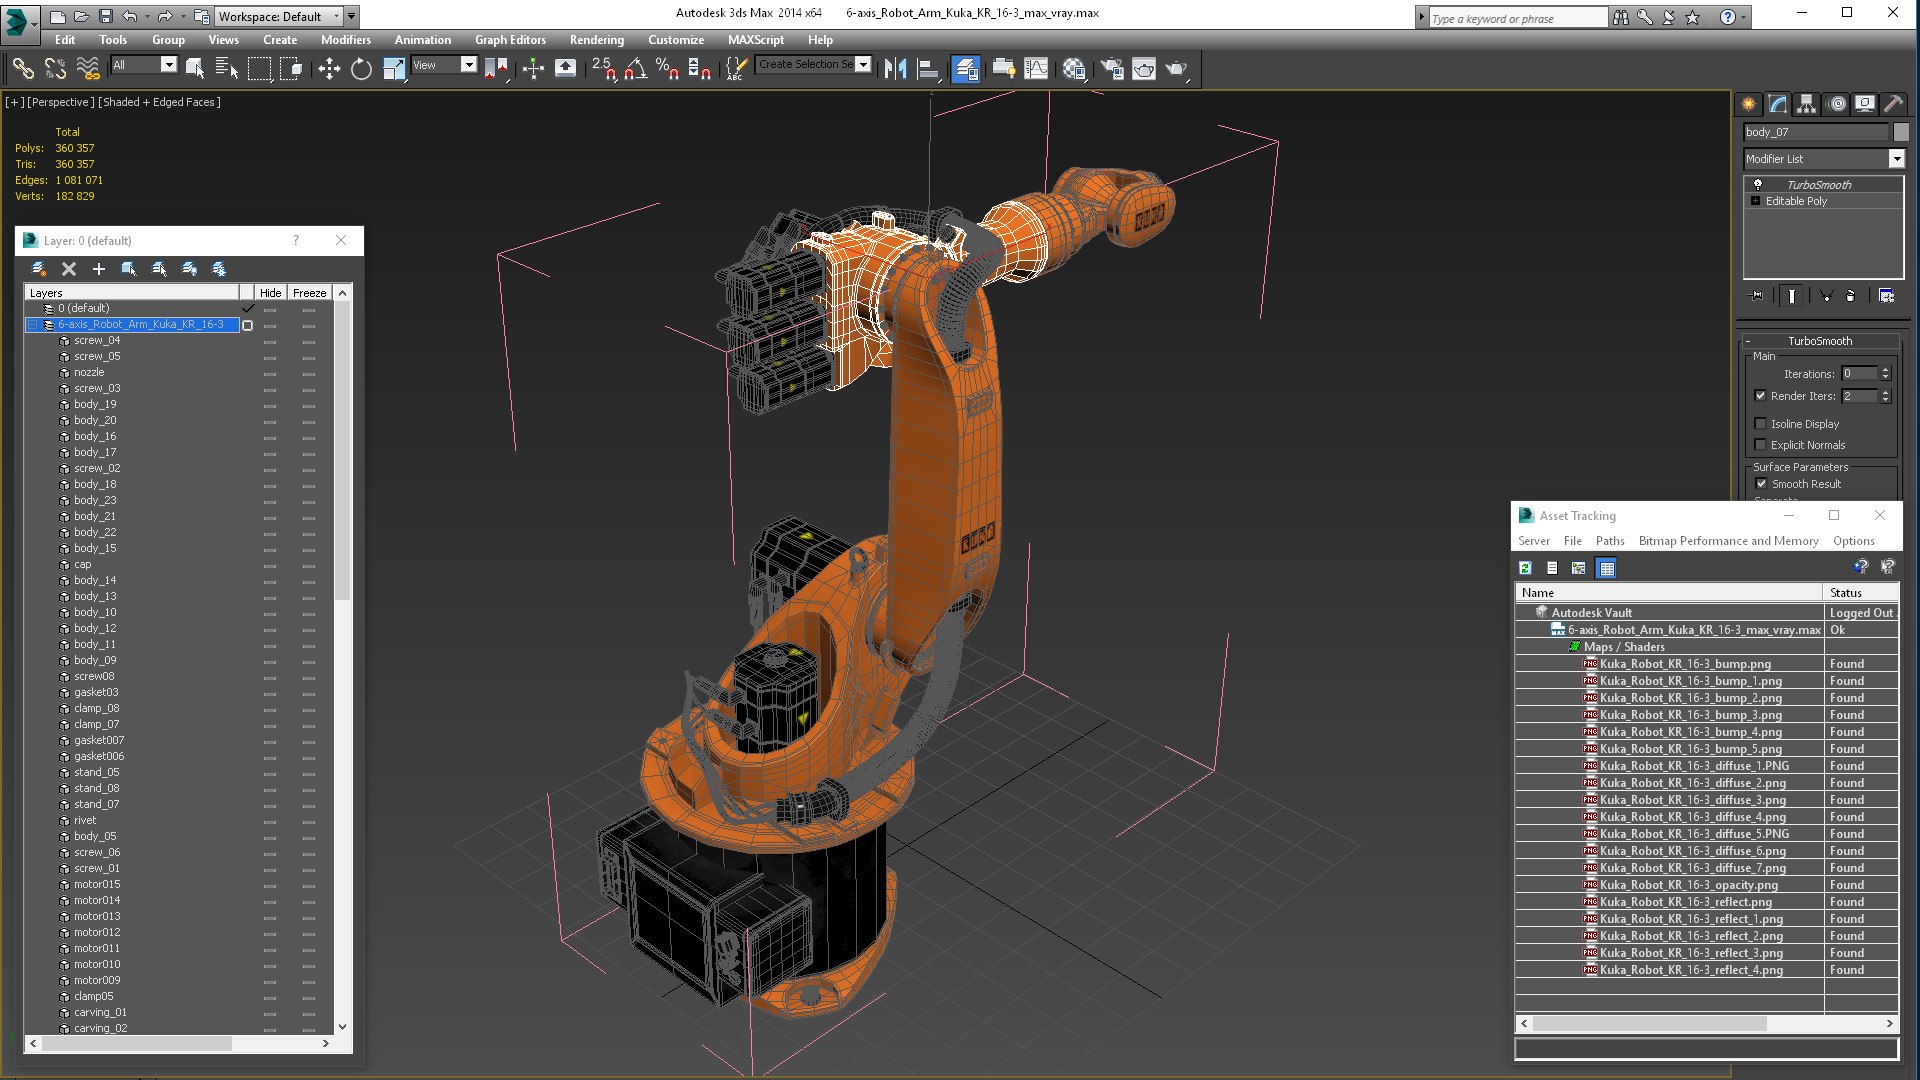The width and height of the screenshot is (1920, 1080).
Task: Toggle the Angle Snap icon
Action: [x=636, y=68]
